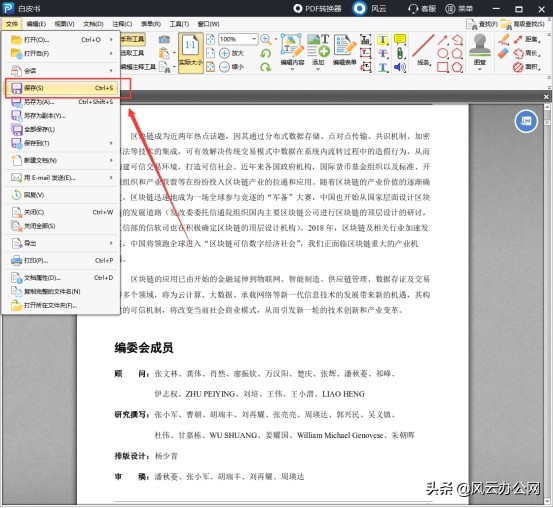Screen dimensions: 553x508
Task: Expand the 导出 export submenu arrow
Action: [111, 243]
